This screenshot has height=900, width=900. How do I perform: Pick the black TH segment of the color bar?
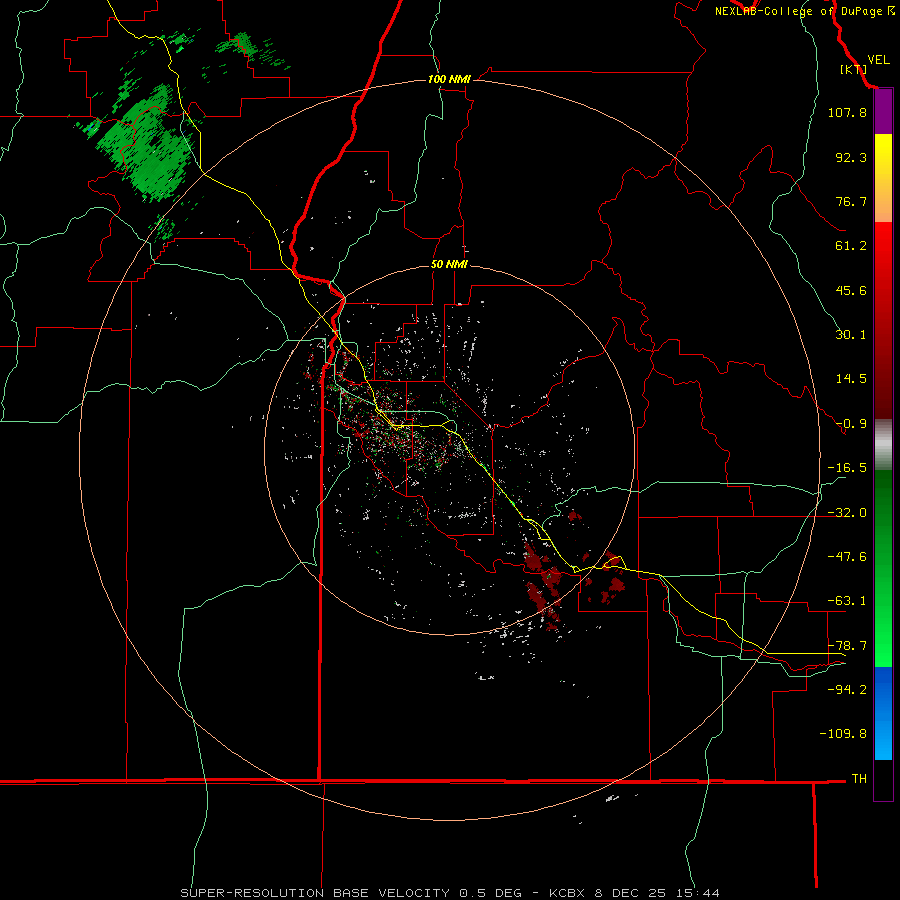pos(883,779)
